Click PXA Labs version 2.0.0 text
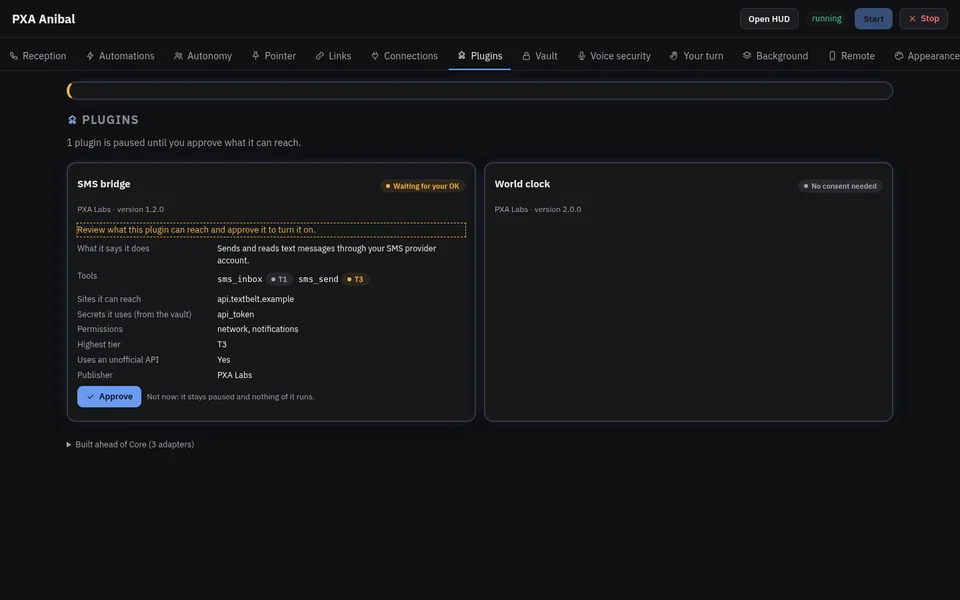Image resolution: width=960 pixels, height=600 pixels. point(538,209)
